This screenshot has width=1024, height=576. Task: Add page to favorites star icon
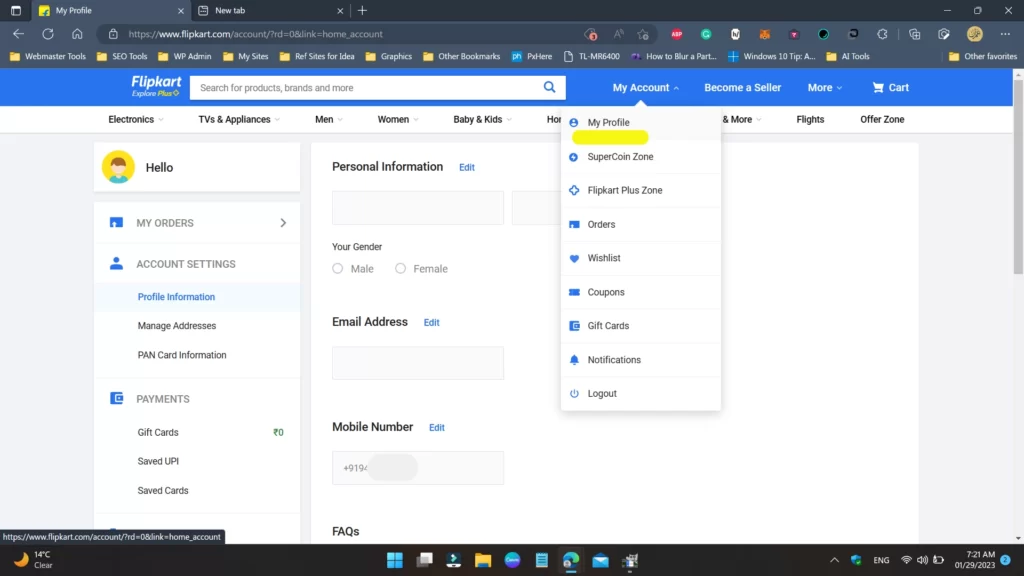(643, 34)
